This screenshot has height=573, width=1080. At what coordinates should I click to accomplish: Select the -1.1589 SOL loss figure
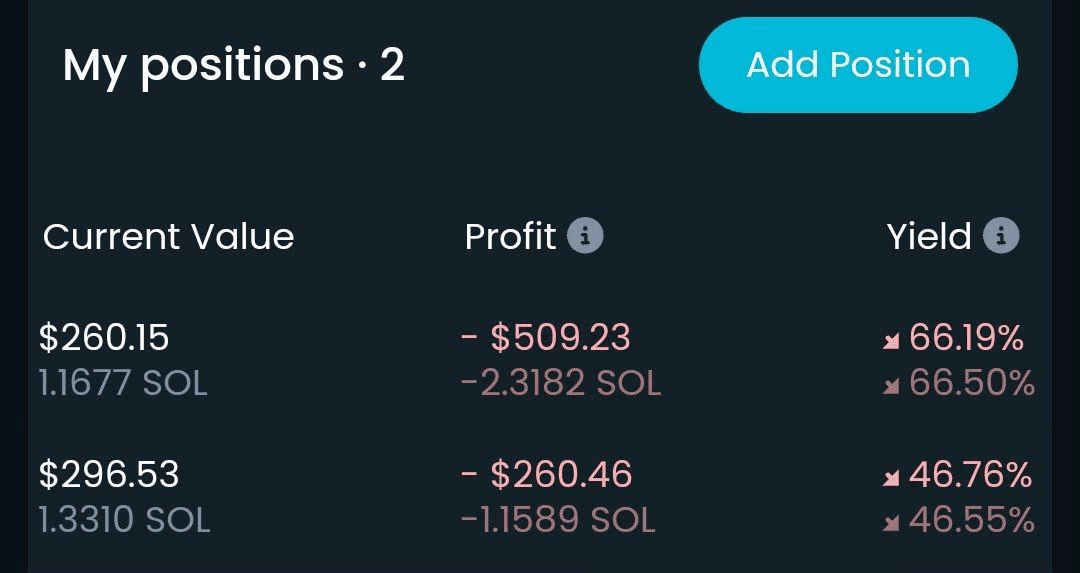tap(558, 520)
